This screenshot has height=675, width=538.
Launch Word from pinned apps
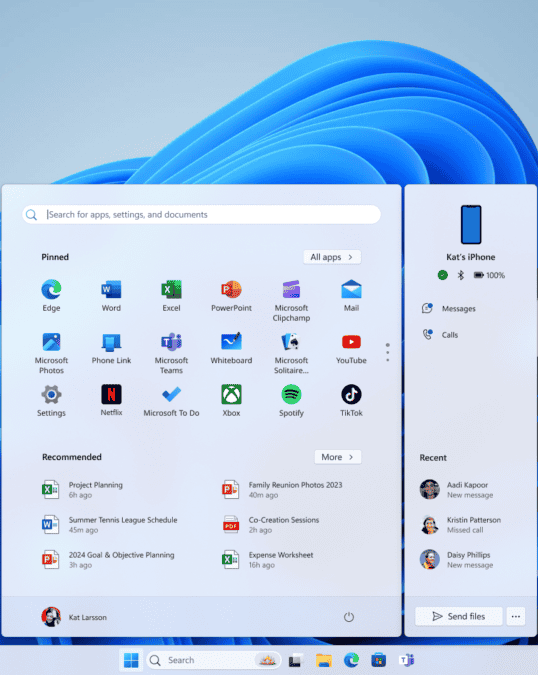(111, 296)
